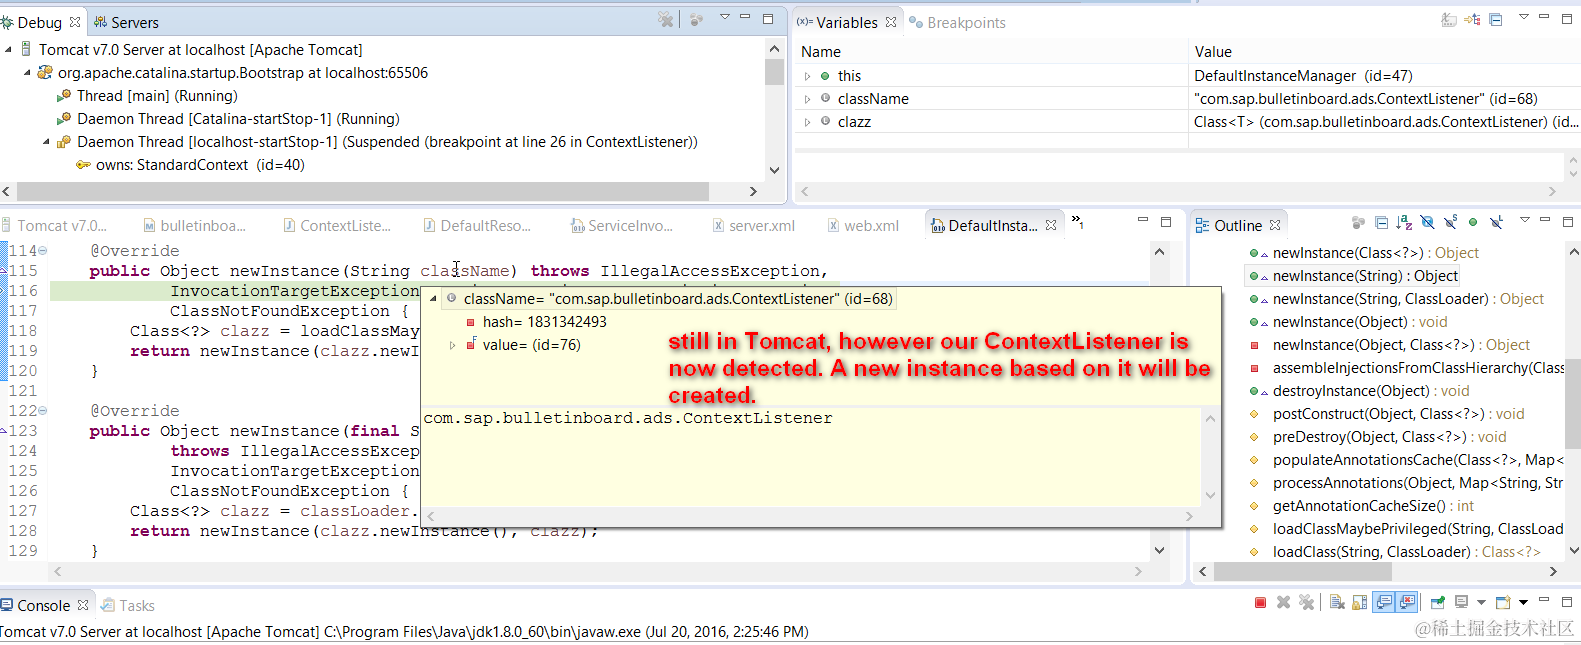Image resolution: width=1581 pixels, height=645 pixels.
Task: Terminate the server with the red stop button
Action: (x=1260, y=602)
